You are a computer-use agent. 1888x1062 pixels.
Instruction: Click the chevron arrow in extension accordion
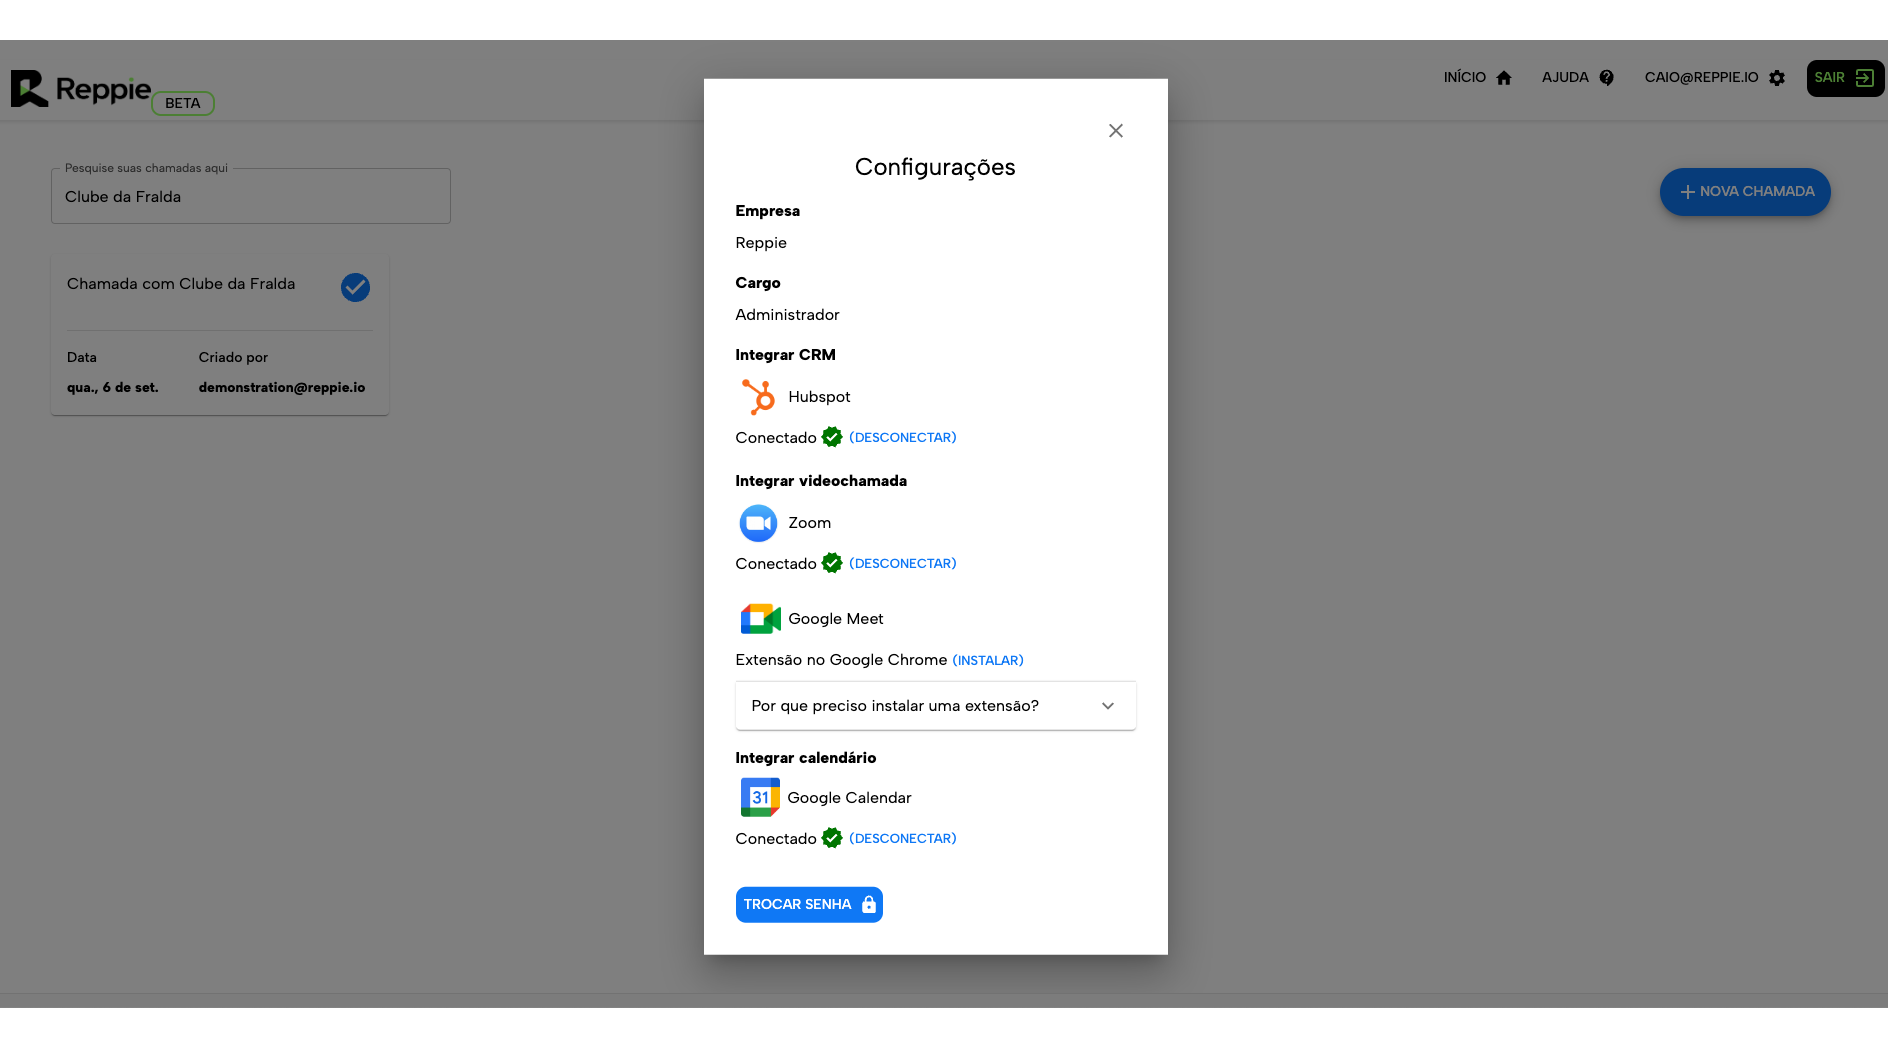[1108, 706]
